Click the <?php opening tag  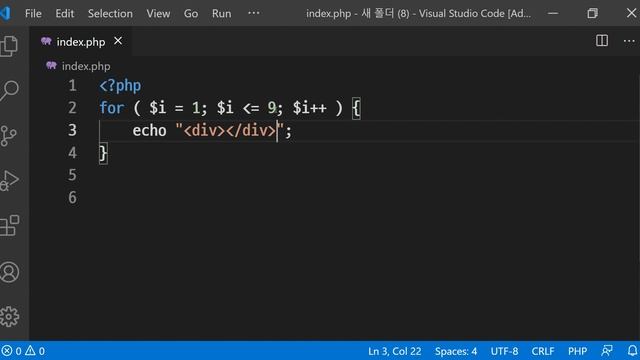pos(120,86)
